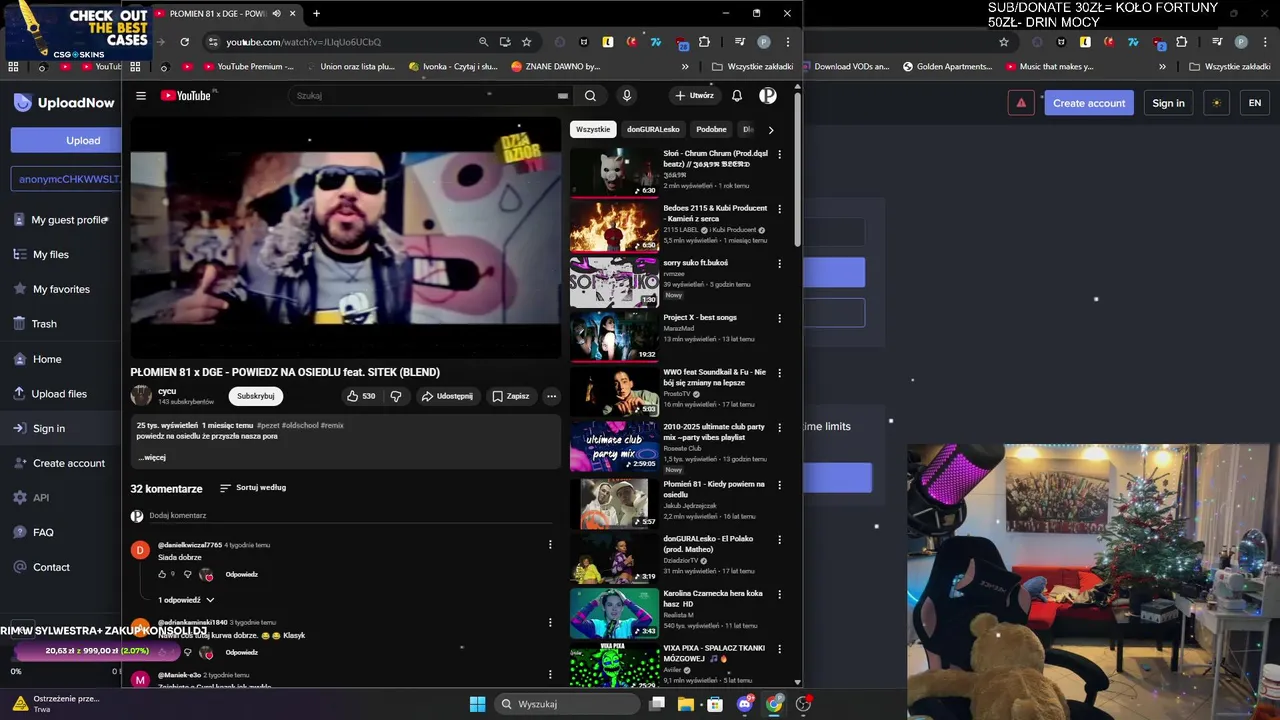The height and width of the screenshot is (720, 1280).
Task: Like the comment "Siada dobrze"
Action: tap(162, 574)
